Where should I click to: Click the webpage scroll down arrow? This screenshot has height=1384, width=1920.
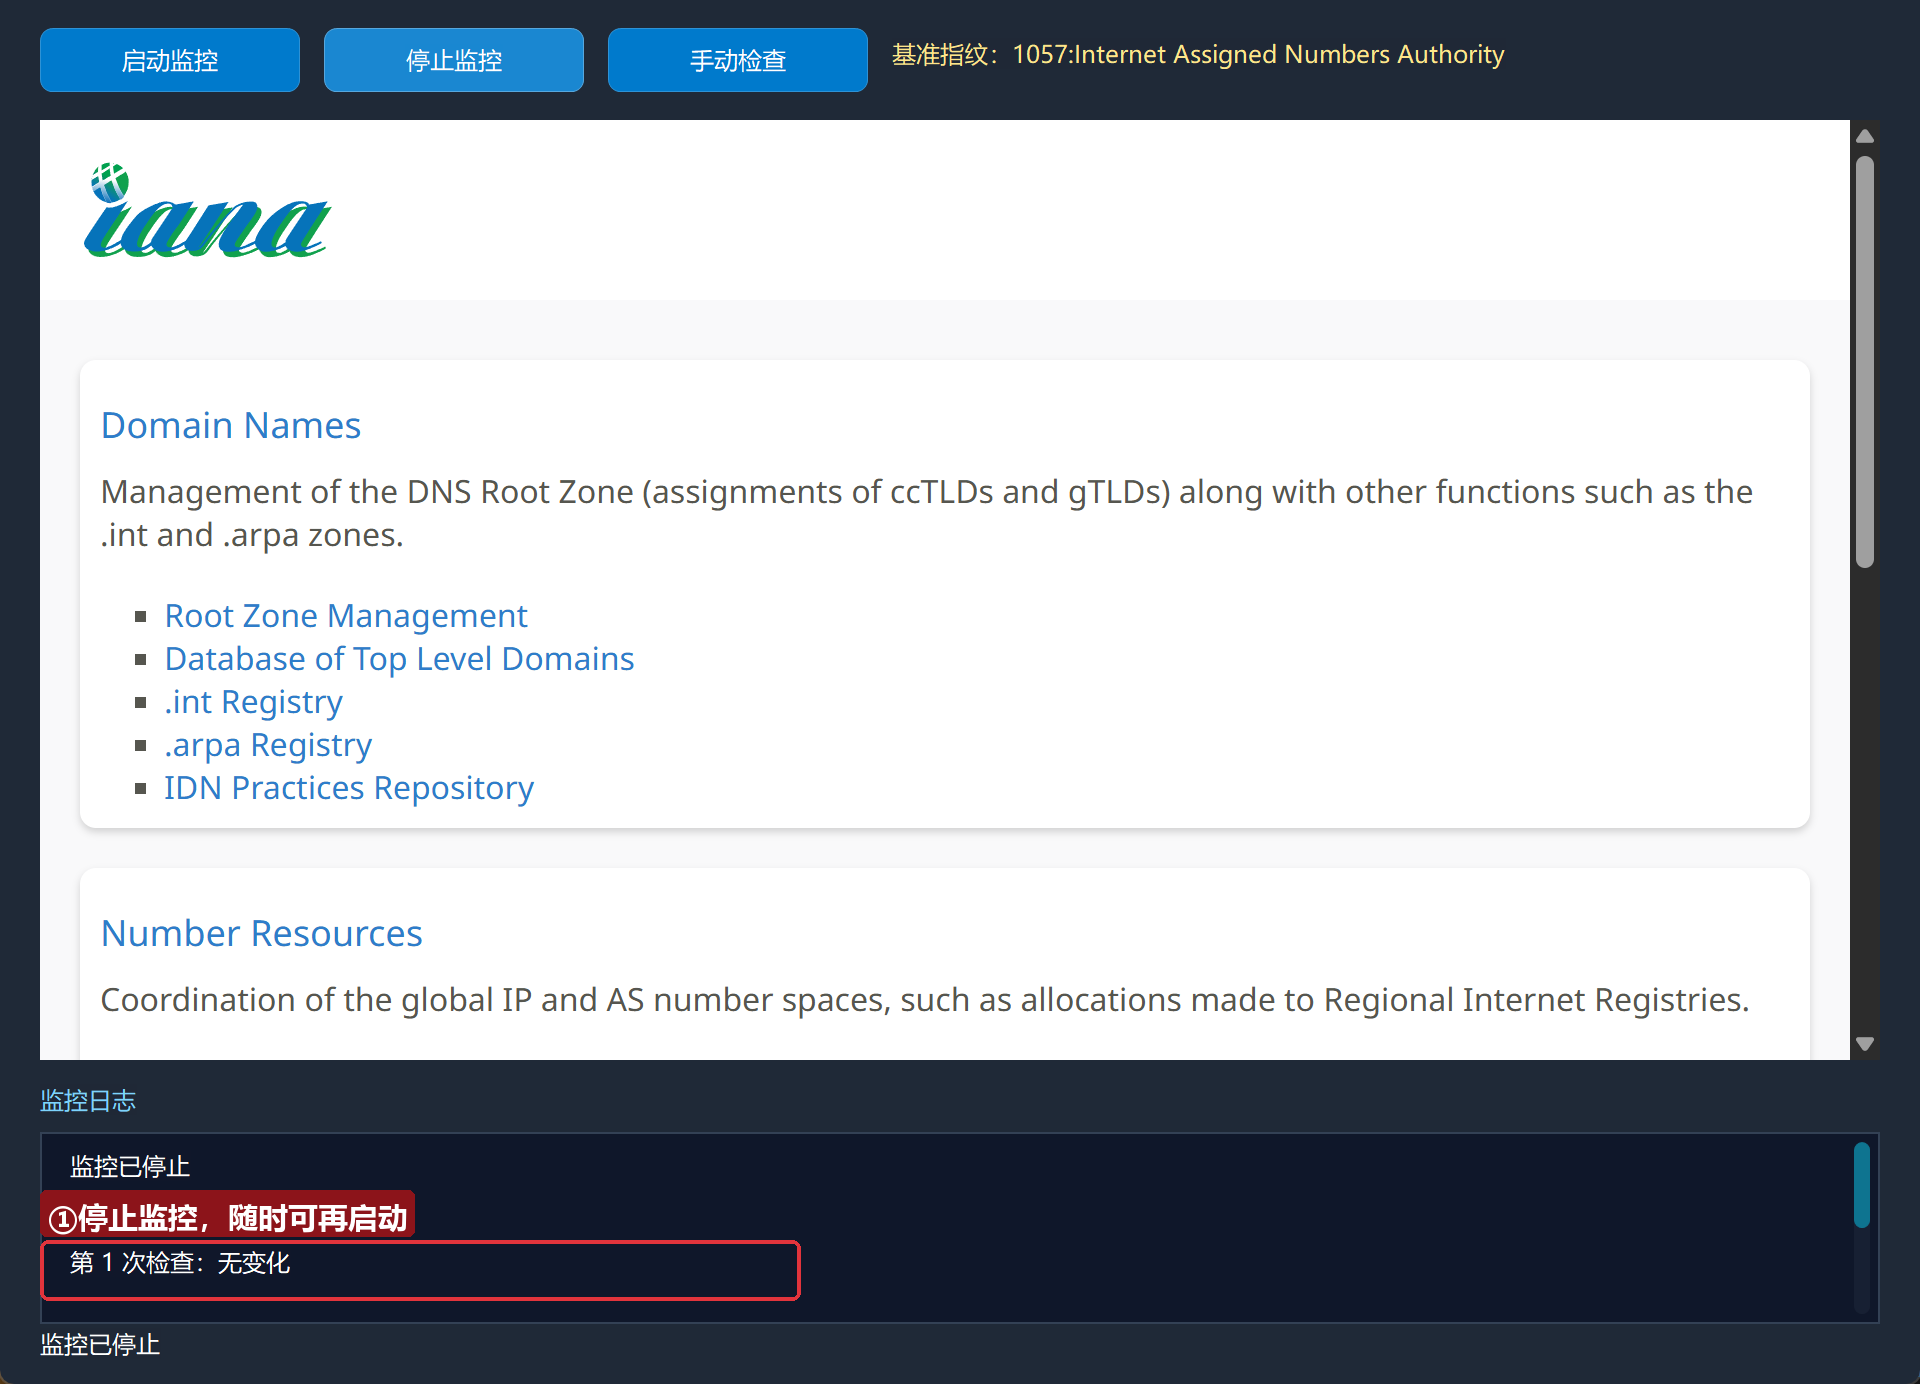coord(1865,1043)
